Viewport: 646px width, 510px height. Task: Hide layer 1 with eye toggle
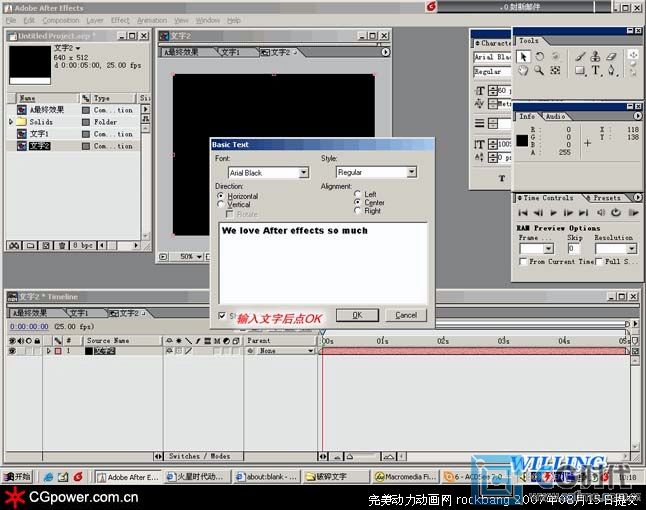(12, 351)
